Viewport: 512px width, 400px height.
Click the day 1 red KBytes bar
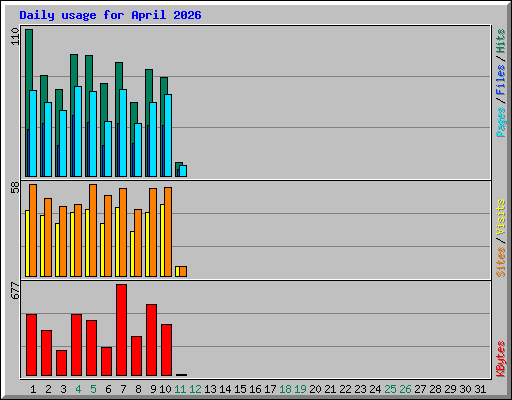click(31, 345)
